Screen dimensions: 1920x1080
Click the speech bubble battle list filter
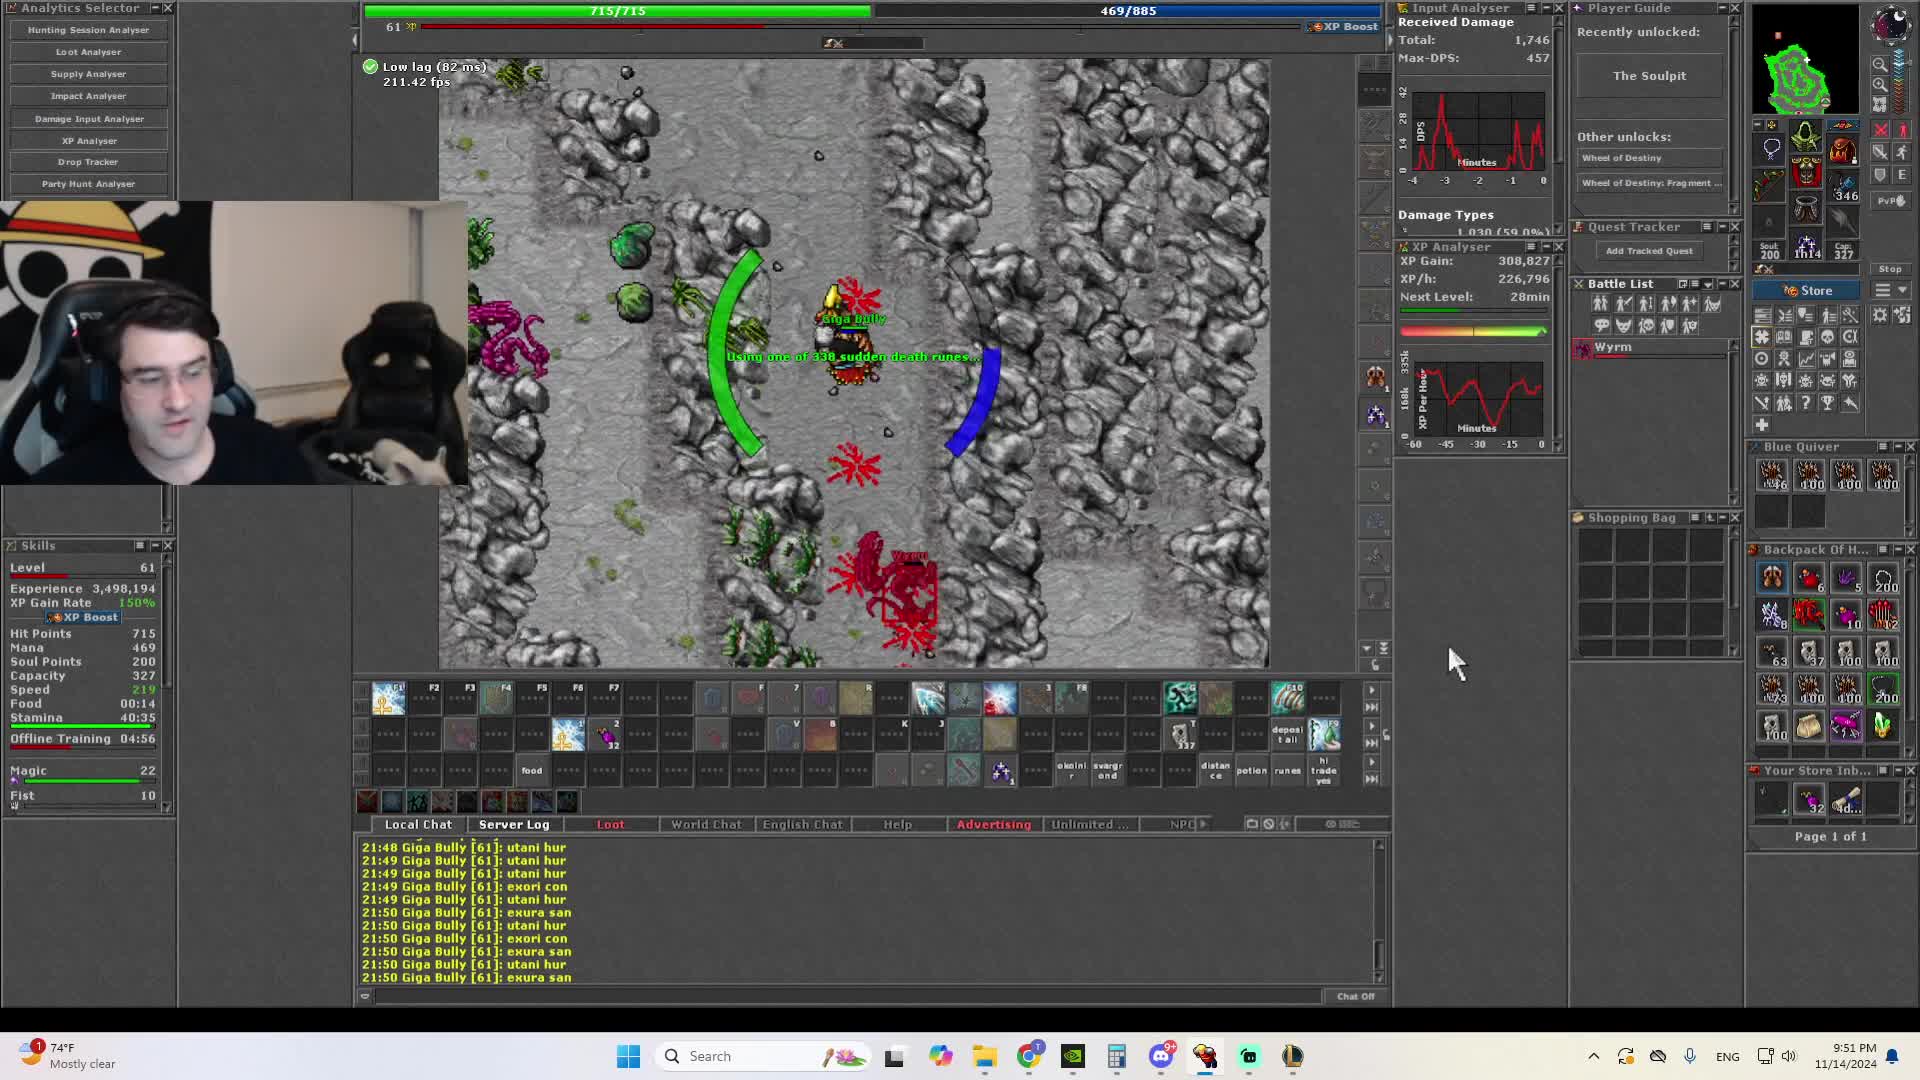click(x=1601, y=325)
